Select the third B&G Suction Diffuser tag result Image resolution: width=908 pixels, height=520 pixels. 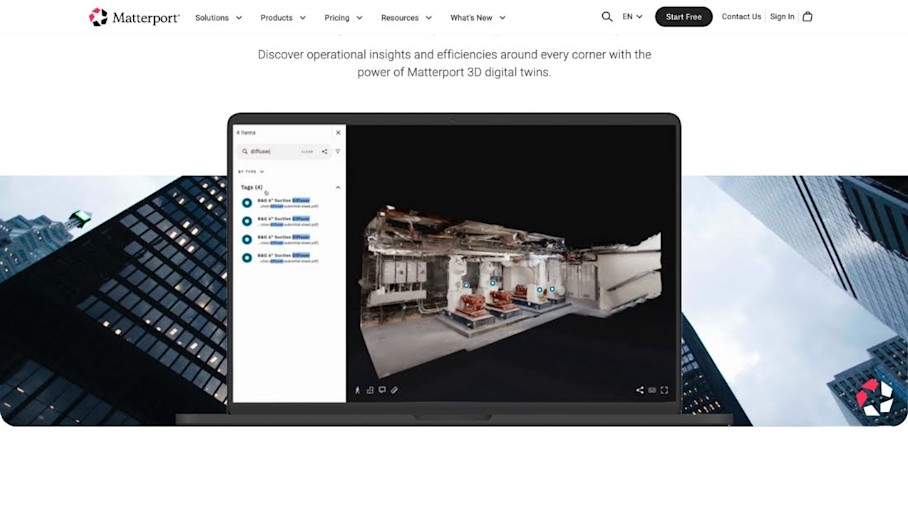(x=281, y=239)
